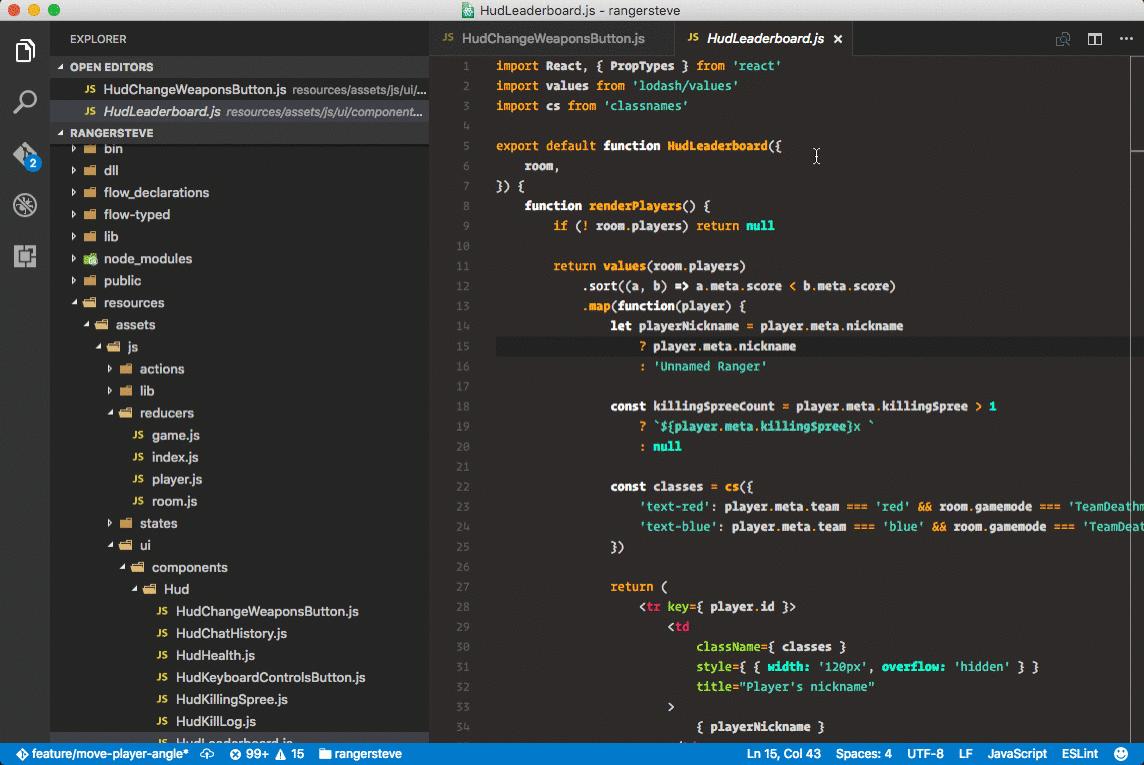Viewport: 1144px width, 765px height.
Task: Select the Debug icon in the activity bar
Action: (x=25, y=205)
